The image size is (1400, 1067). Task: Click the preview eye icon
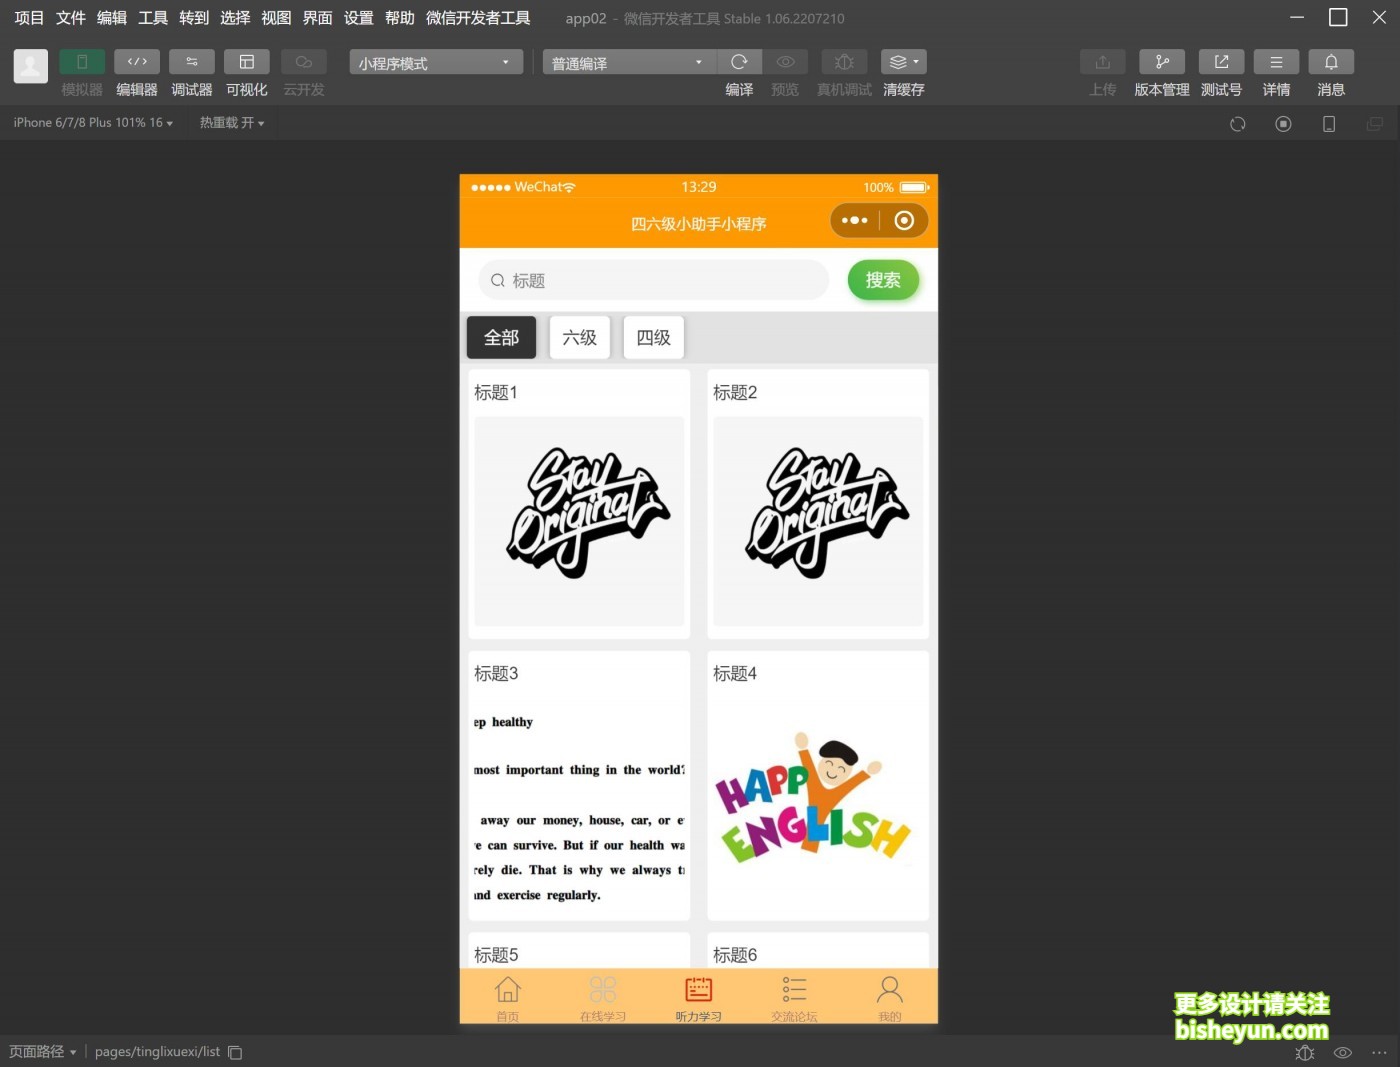click(x=785, y=62)
